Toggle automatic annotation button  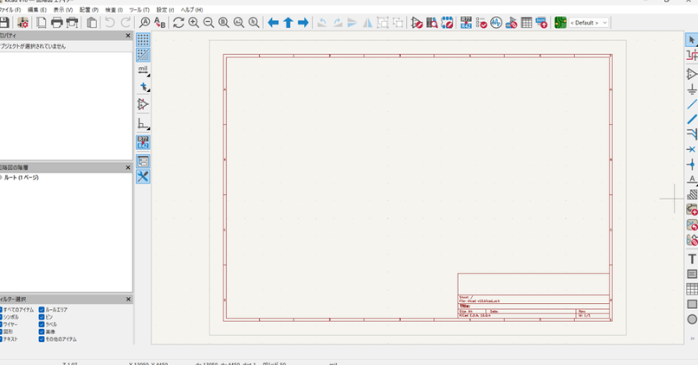143,142
